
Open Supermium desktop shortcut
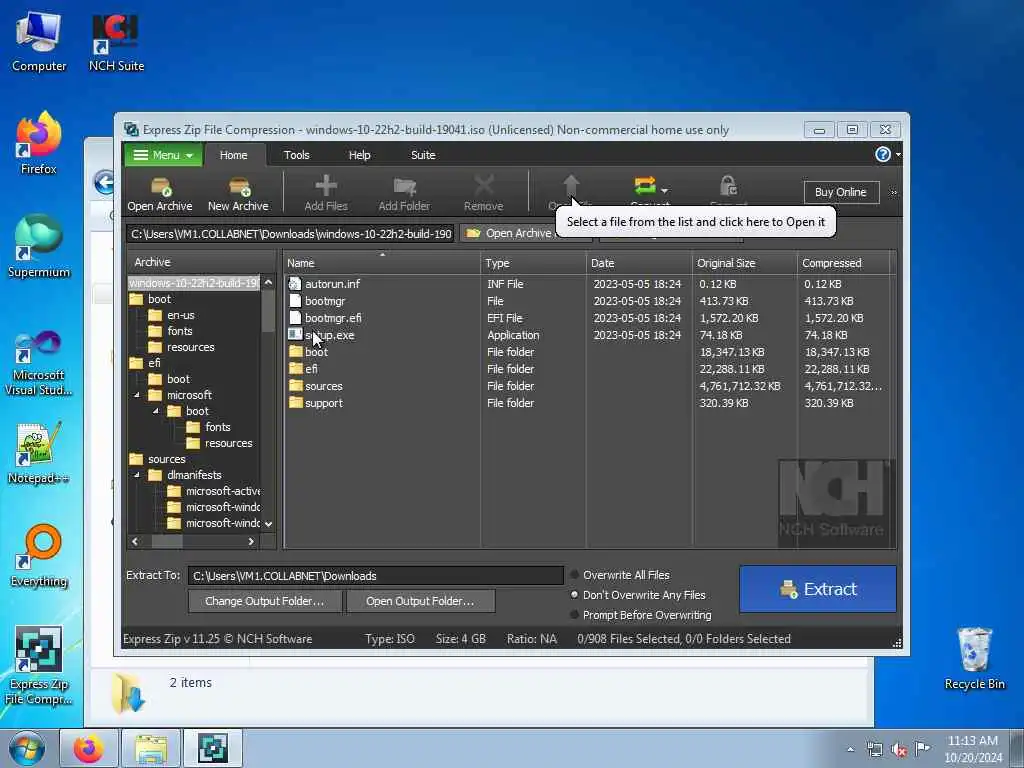point(39,246)
